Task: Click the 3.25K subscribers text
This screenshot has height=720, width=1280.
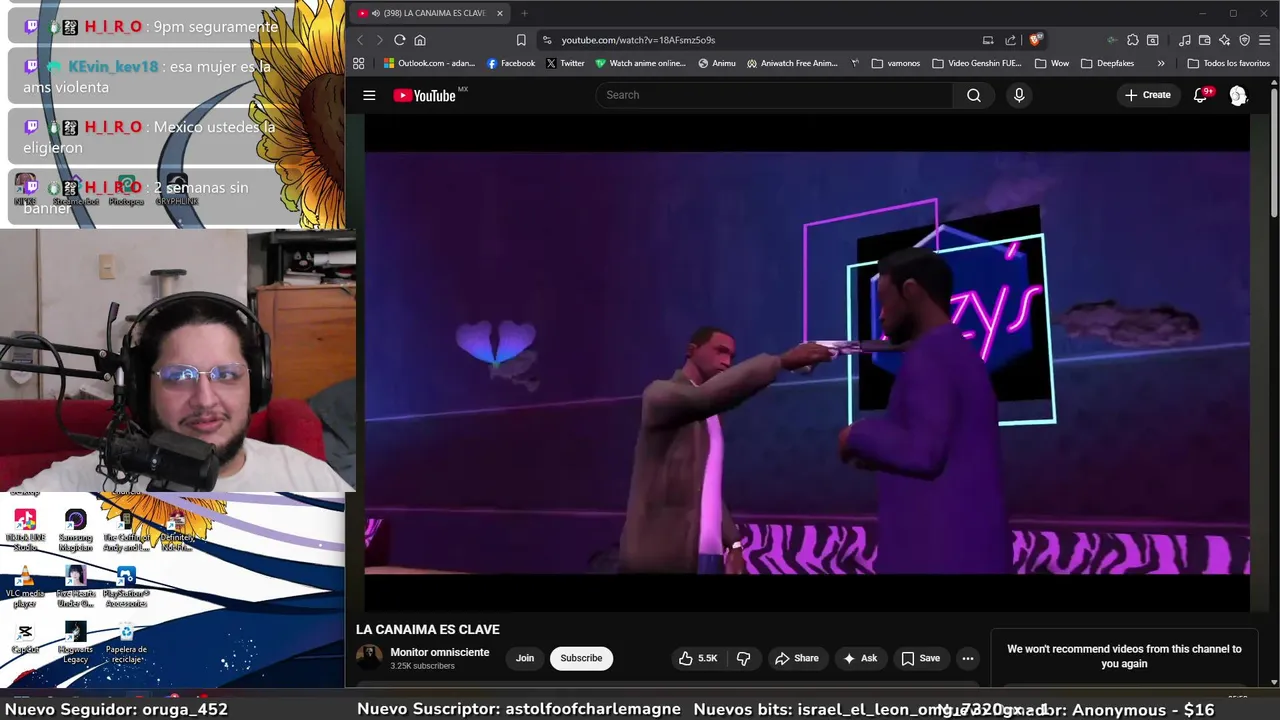Action: coord(422,666)
